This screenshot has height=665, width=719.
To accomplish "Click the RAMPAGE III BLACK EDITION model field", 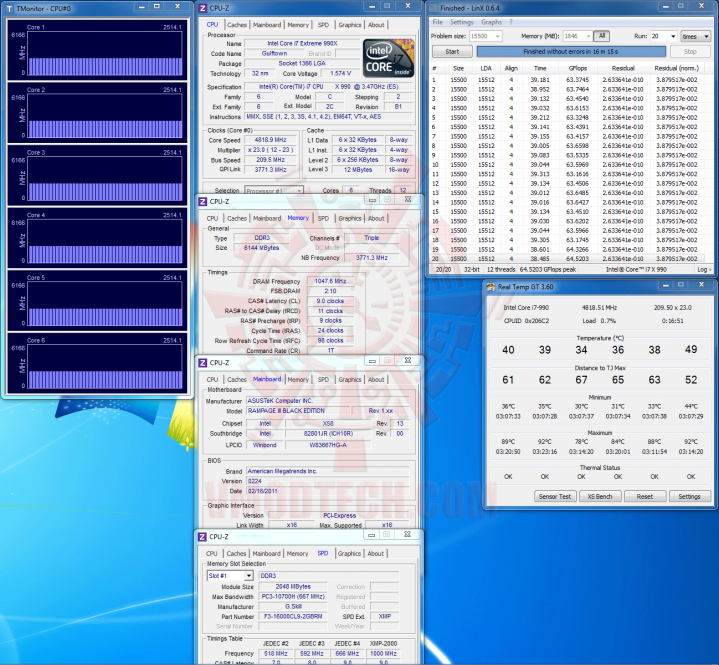I will [x=298, y=411].
